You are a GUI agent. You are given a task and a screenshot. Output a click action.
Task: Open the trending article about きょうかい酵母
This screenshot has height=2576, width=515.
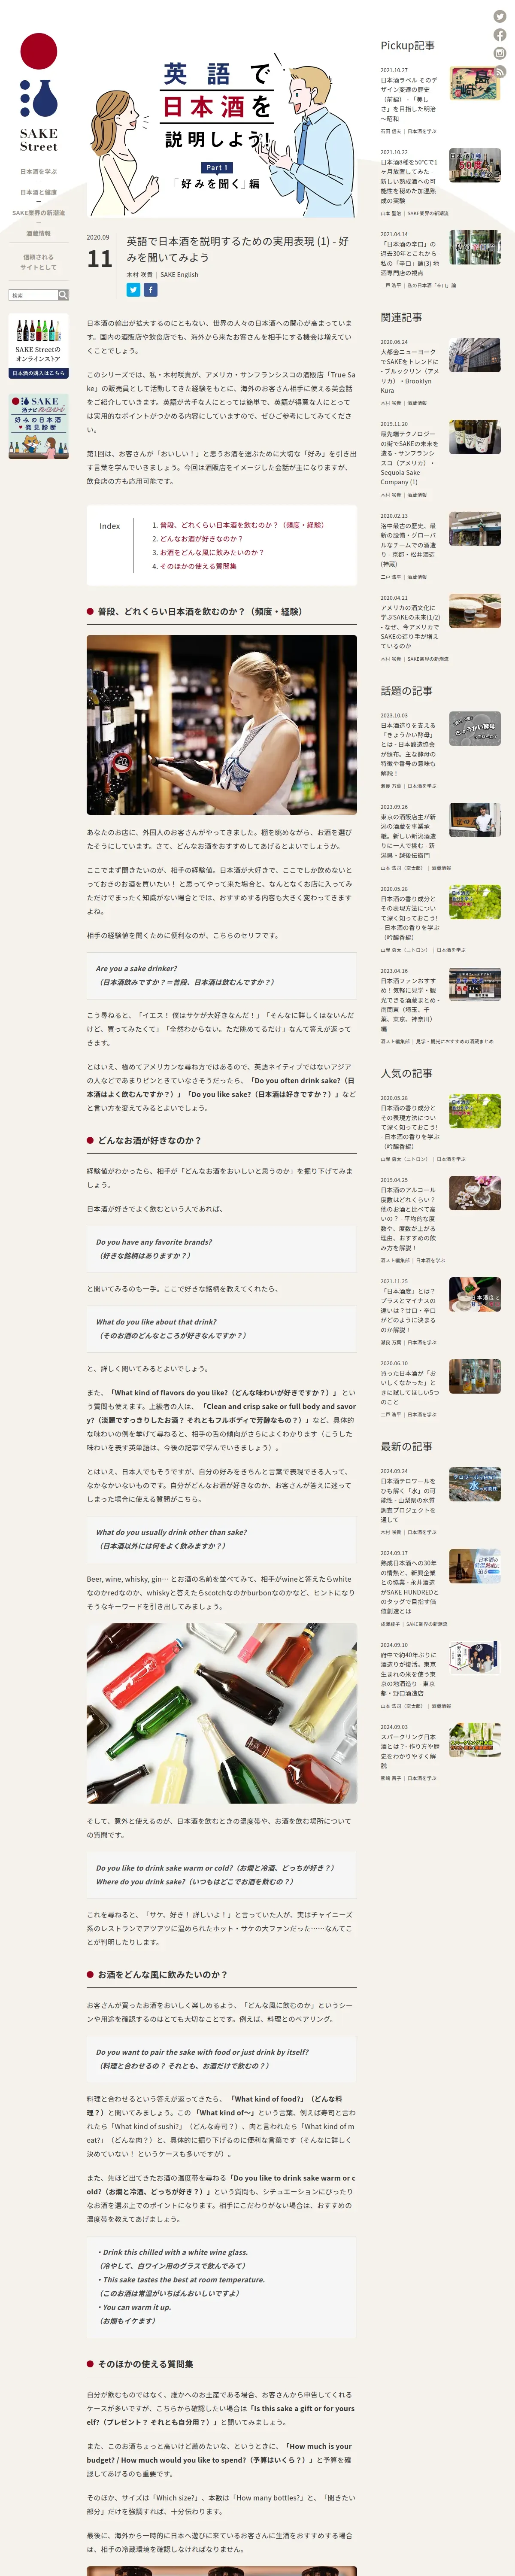409,749
